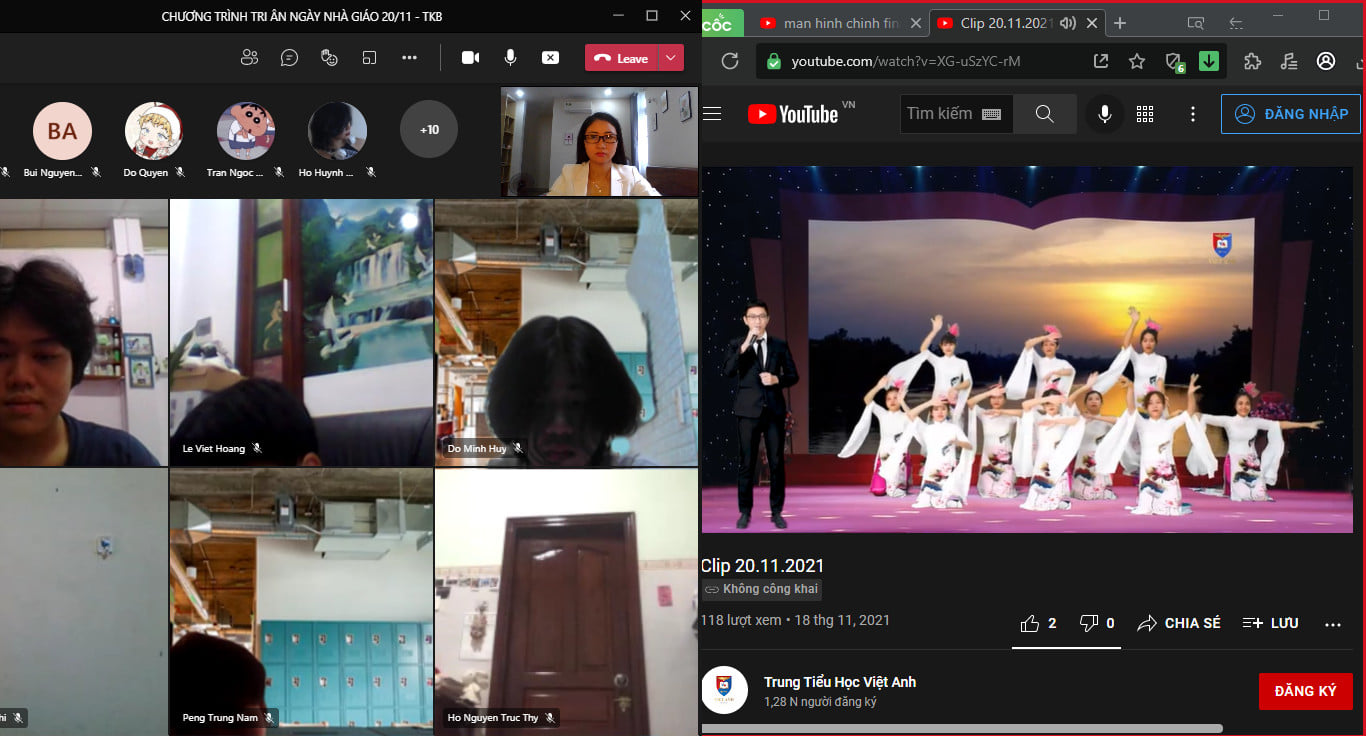Select the Tran Ngoc participant avatar
Image resolution: width=1366 pixels, height=736 pixels.
tap(246, 131)
